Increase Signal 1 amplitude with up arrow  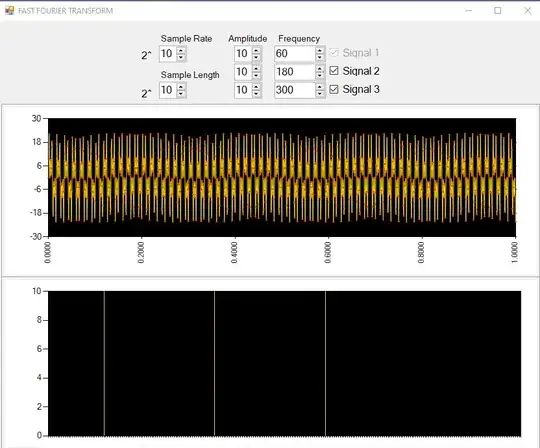click(256, 51)
